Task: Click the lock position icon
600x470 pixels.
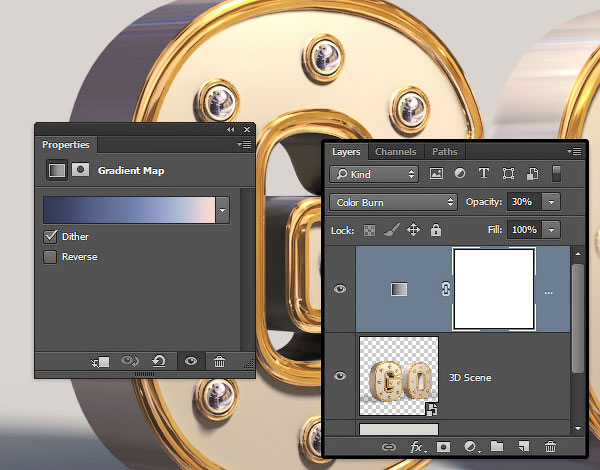Action: pos(413,230)
